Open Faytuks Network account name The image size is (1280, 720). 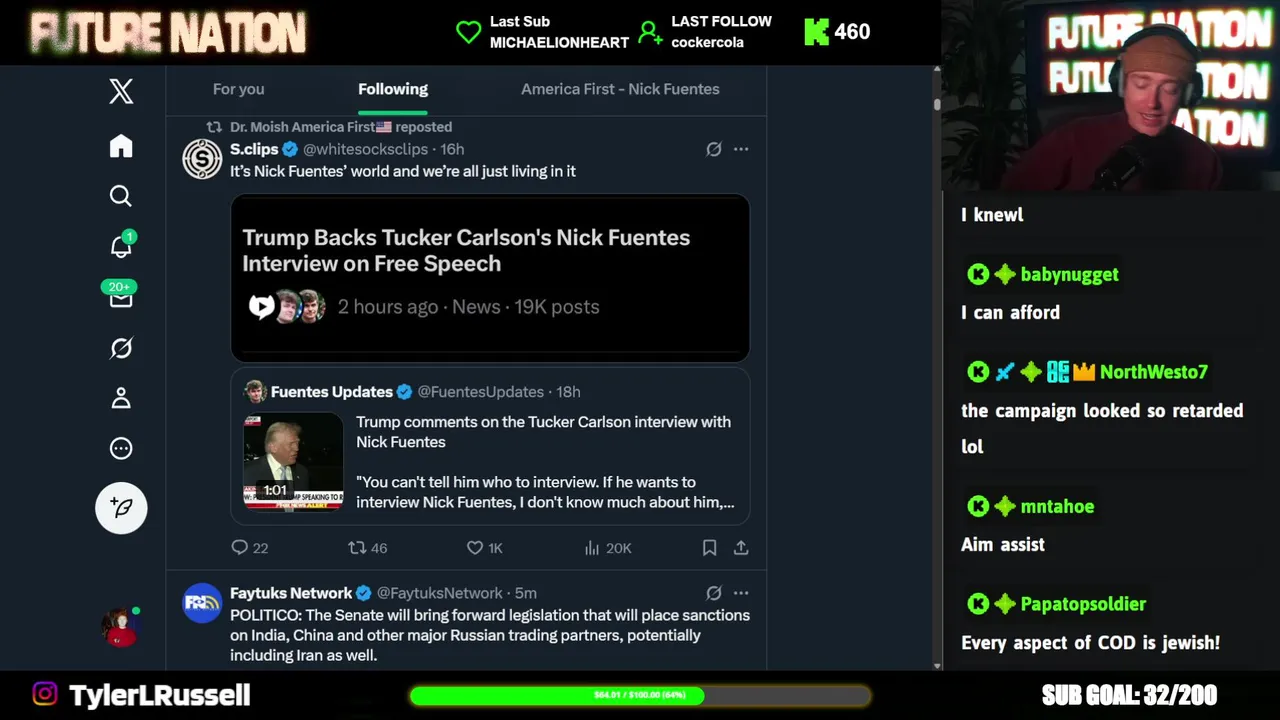click(x=291, y=593)
